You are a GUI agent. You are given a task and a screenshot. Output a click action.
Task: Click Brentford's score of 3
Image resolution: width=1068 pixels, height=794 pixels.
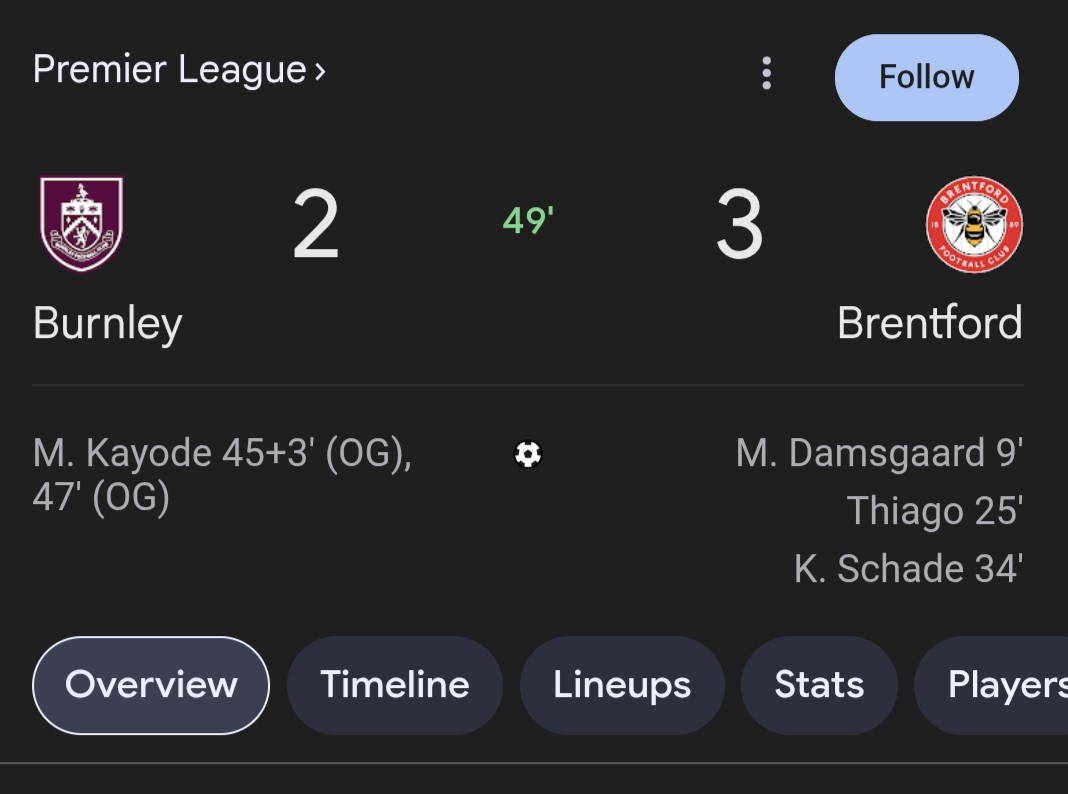click(x=740, y=226)
